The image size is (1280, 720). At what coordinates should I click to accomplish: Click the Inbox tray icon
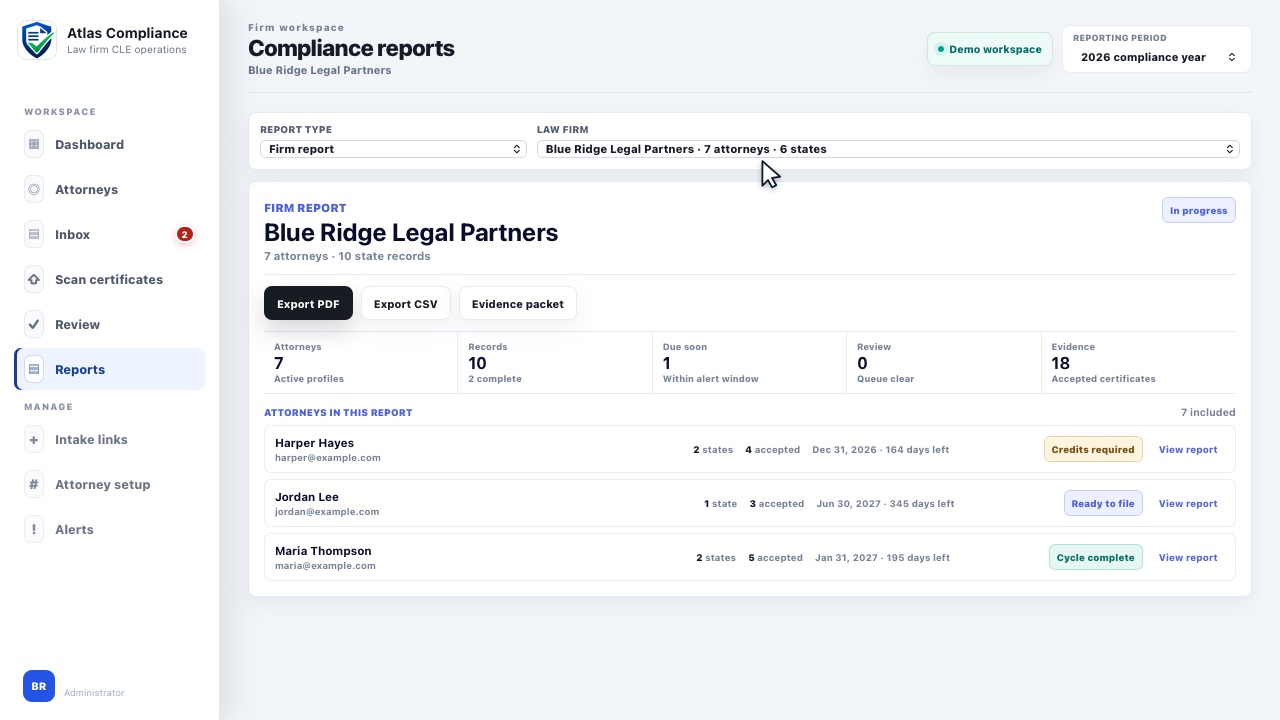click(x=34, y=234)
